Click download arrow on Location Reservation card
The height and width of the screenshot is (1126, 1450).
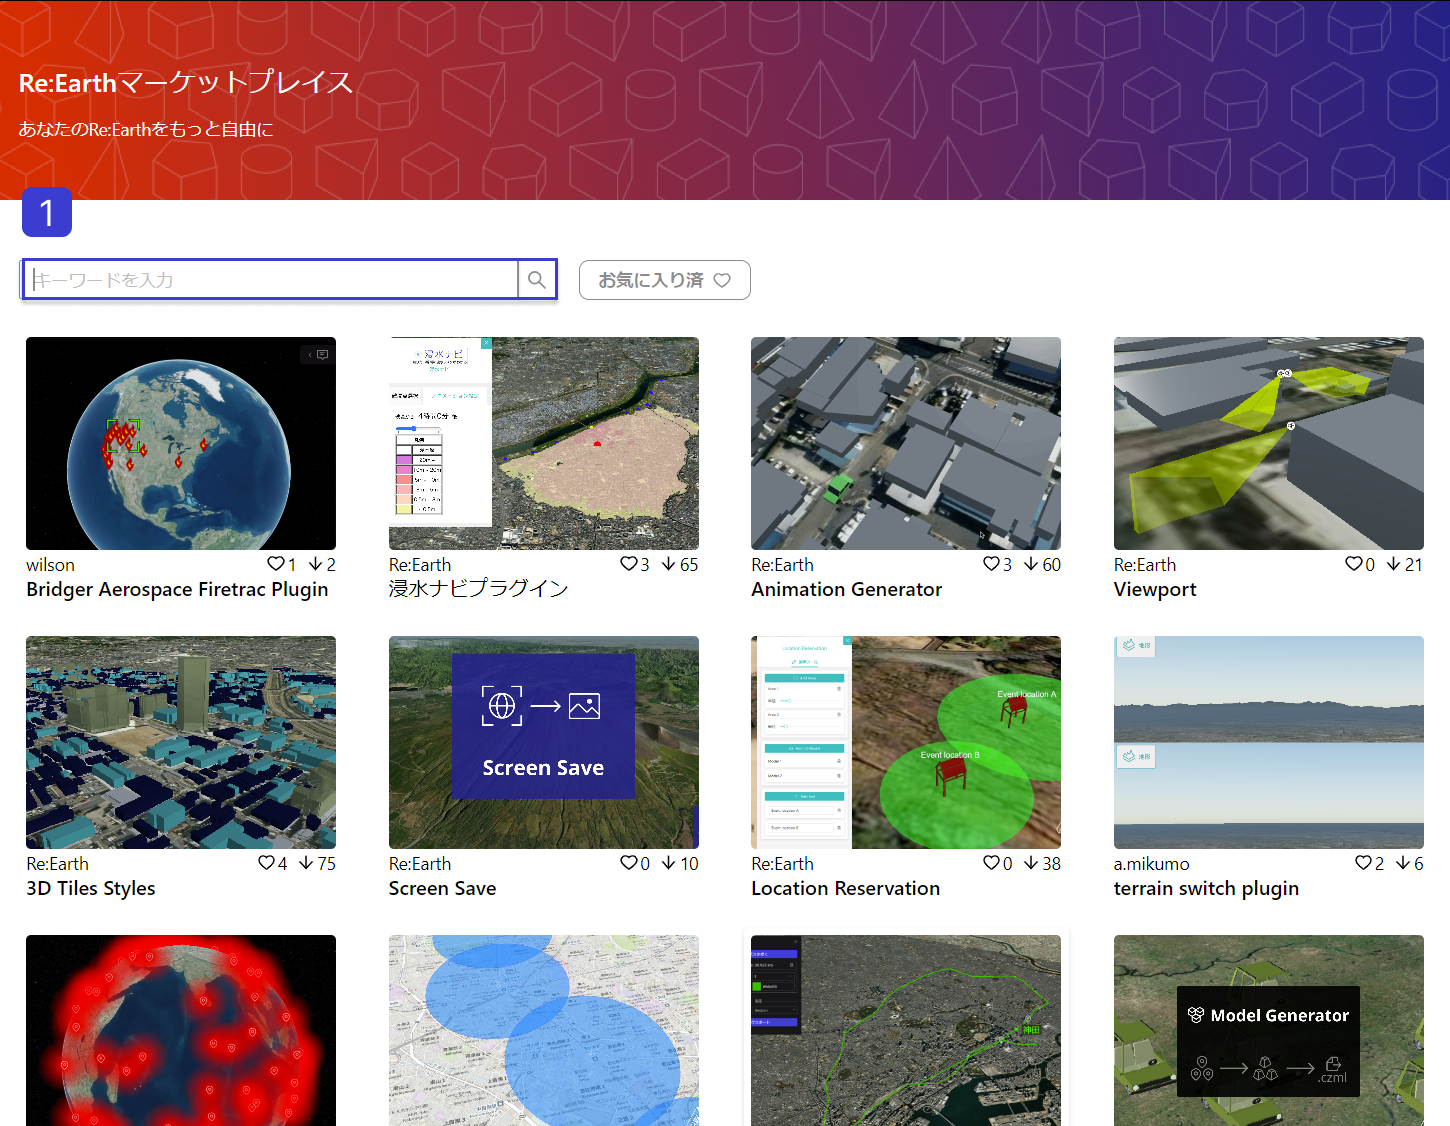tap(1031, 863)
